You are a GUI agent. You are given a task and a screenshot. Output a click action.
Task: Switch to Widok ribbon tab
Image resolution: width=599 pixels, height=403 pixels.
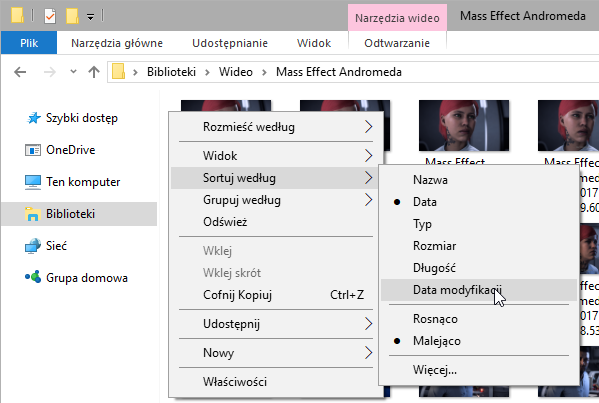[x=314, y=43]
